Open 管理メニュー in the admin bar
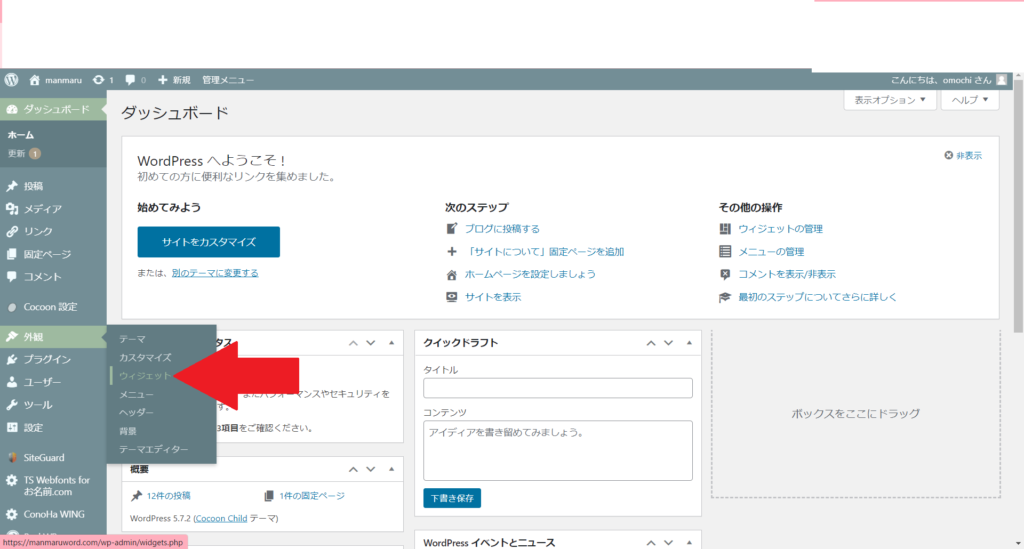Screen dimensions: 1024x549 click(228, 80)
